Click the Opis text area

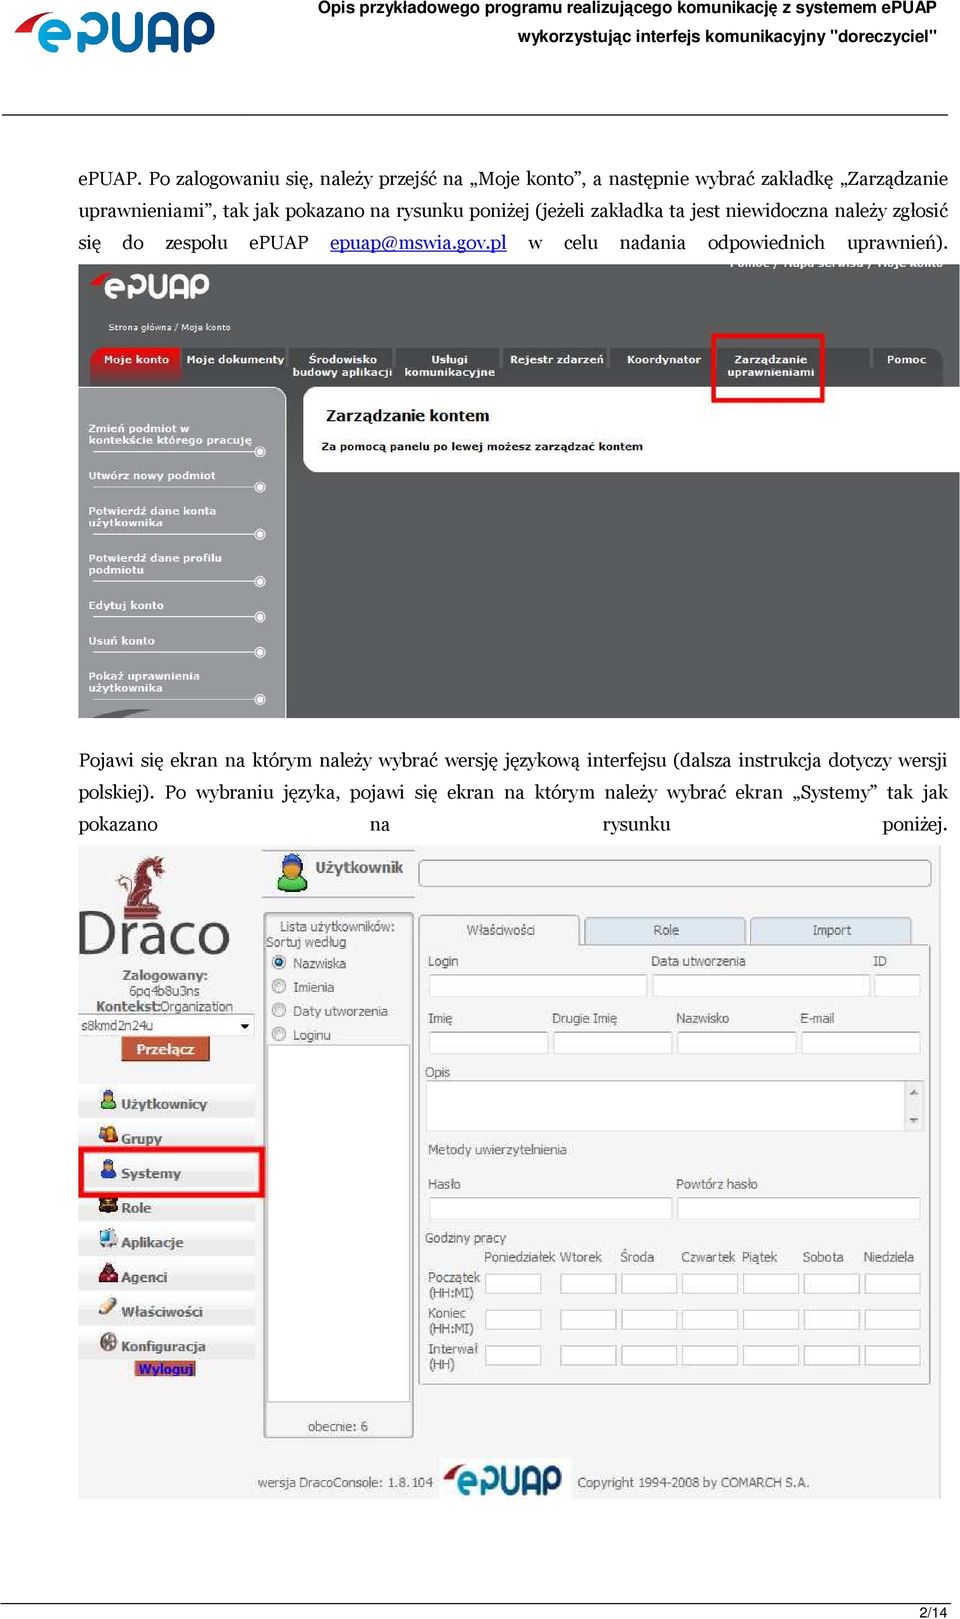[x=666, y=1106]
